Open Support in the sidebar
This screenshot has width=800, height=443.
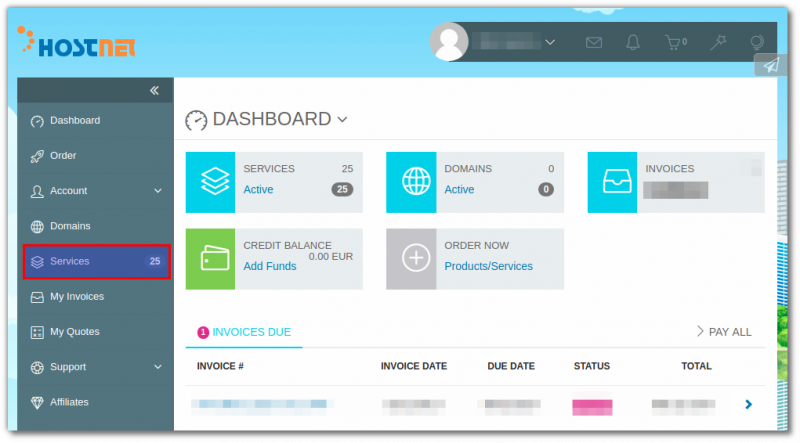coord(95,367)
